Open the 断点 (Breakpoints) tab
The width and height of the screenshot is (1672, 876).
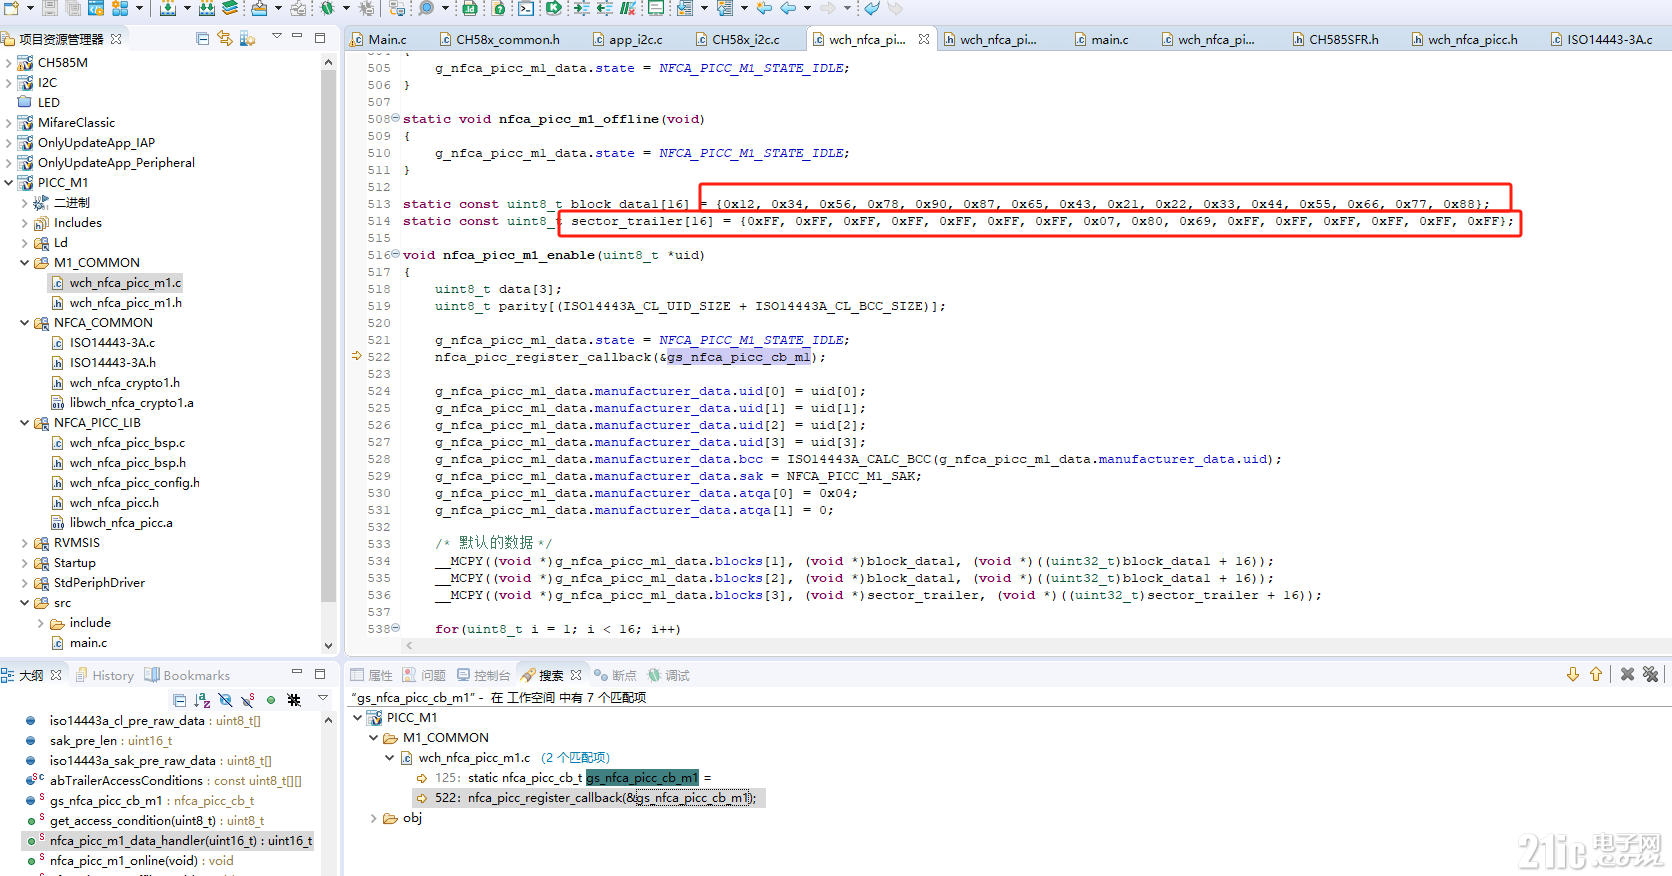[x=615, y=675]
